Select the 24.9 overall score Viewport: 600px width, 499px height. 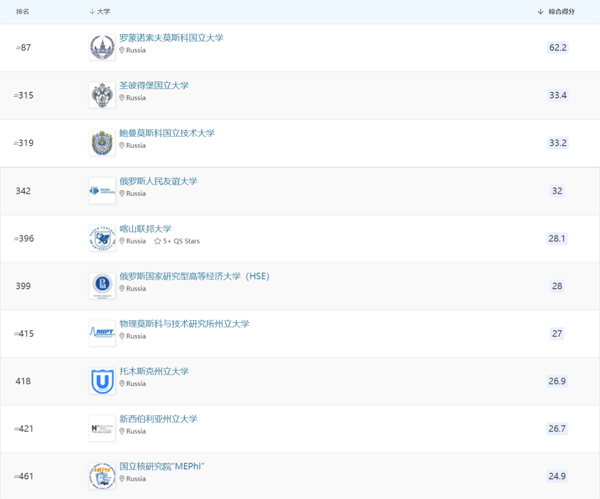point(557,476)
